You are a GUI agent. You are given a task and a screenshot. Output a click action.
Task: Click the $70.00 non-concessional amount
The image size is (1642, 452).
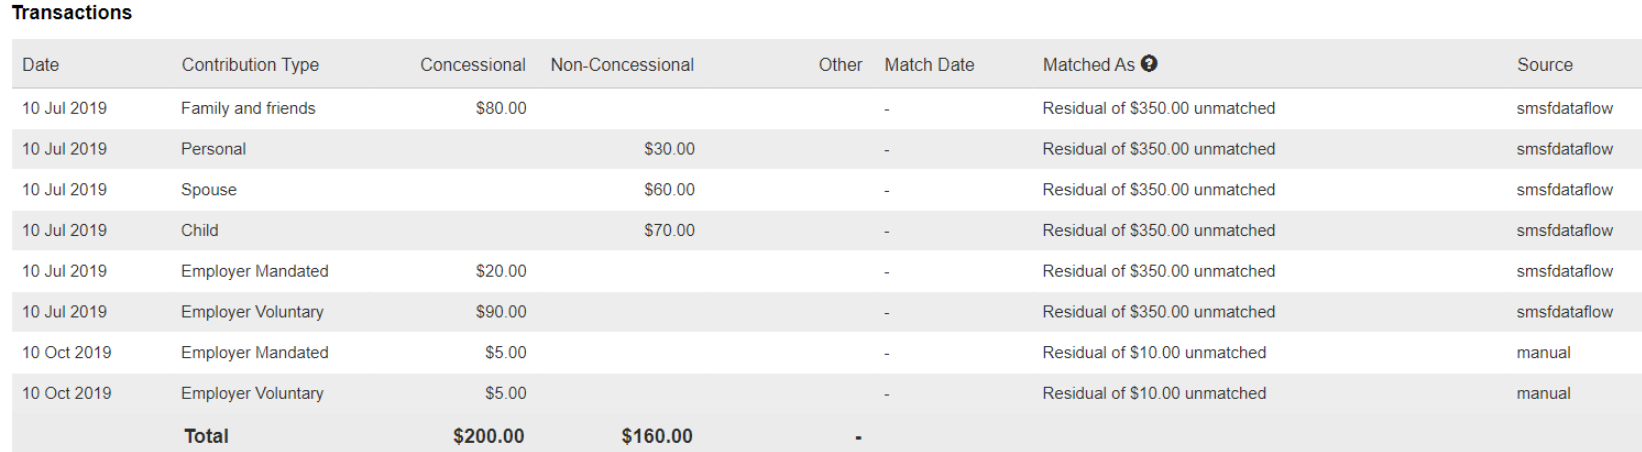[x=669, y=230]
